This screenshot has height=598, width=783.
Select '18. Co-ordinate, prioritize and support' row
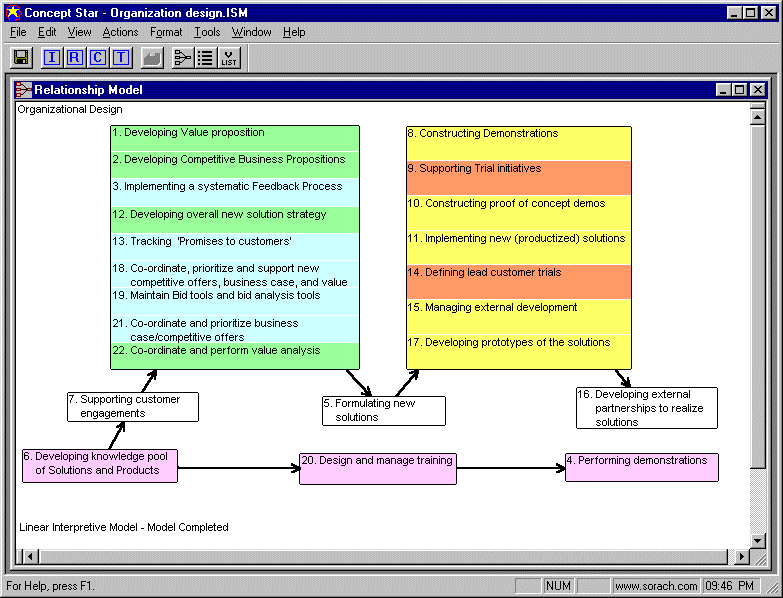[235, 275]
